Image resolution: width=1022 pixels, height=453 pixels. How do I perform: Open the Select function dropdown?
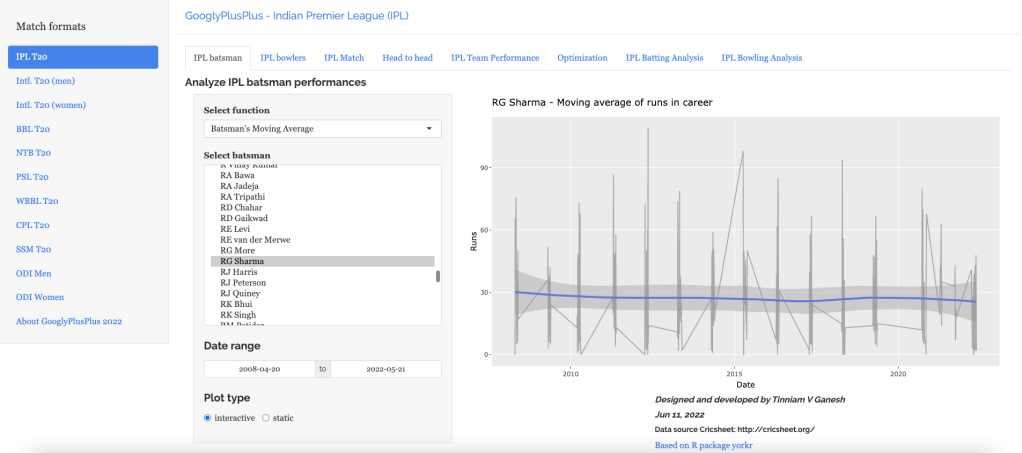coord(322,129)
